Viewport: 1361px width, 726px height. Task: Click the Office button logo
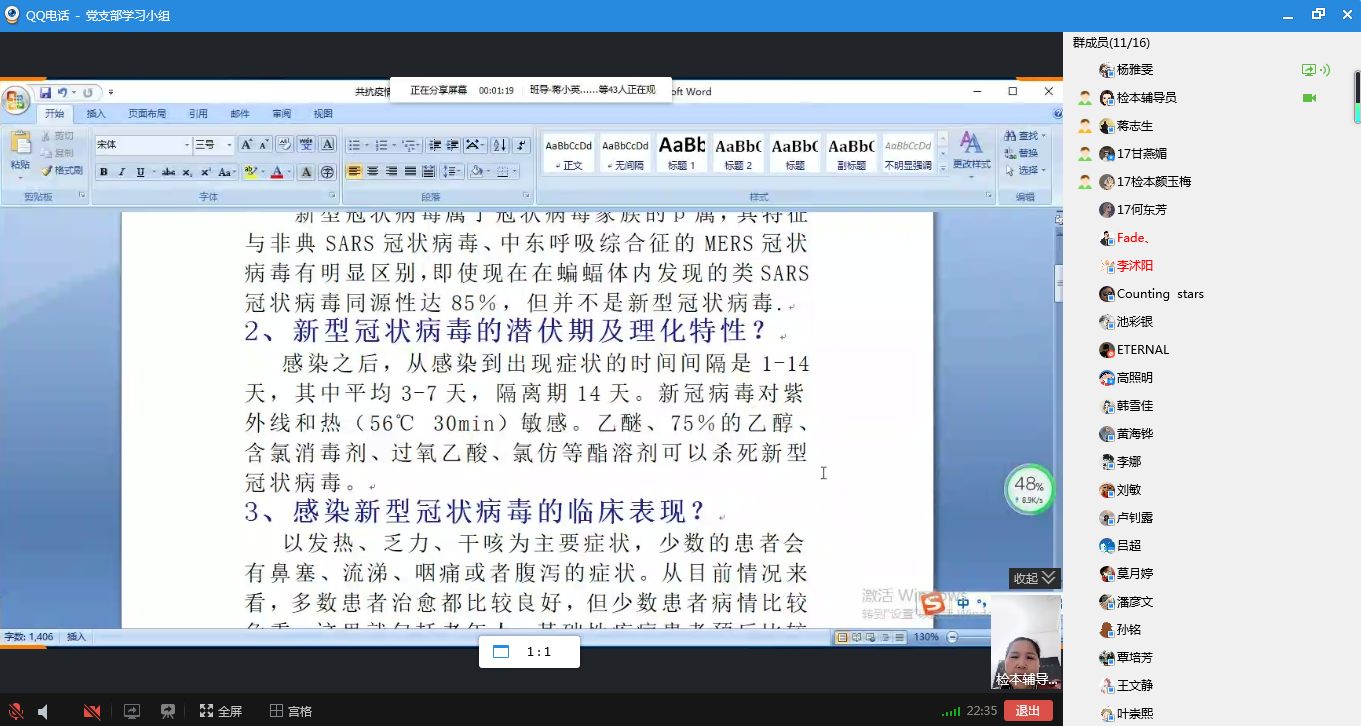16,100
